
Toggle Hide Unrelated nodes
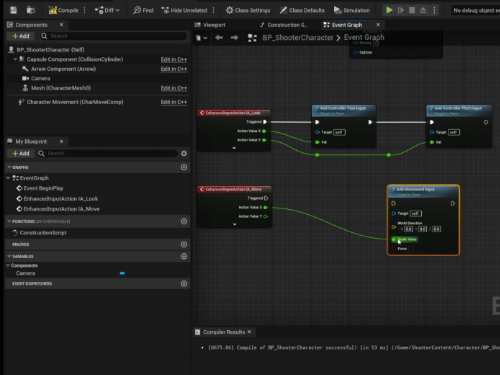(x=184, y=10)
